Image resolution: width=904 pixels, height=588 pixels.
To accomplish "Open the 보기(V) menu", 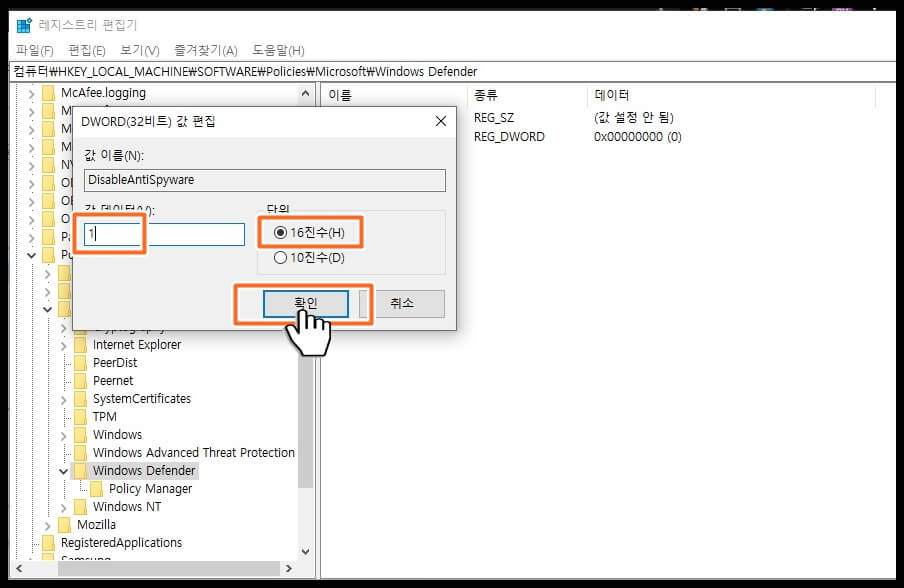I will click(x=140, y=51).
